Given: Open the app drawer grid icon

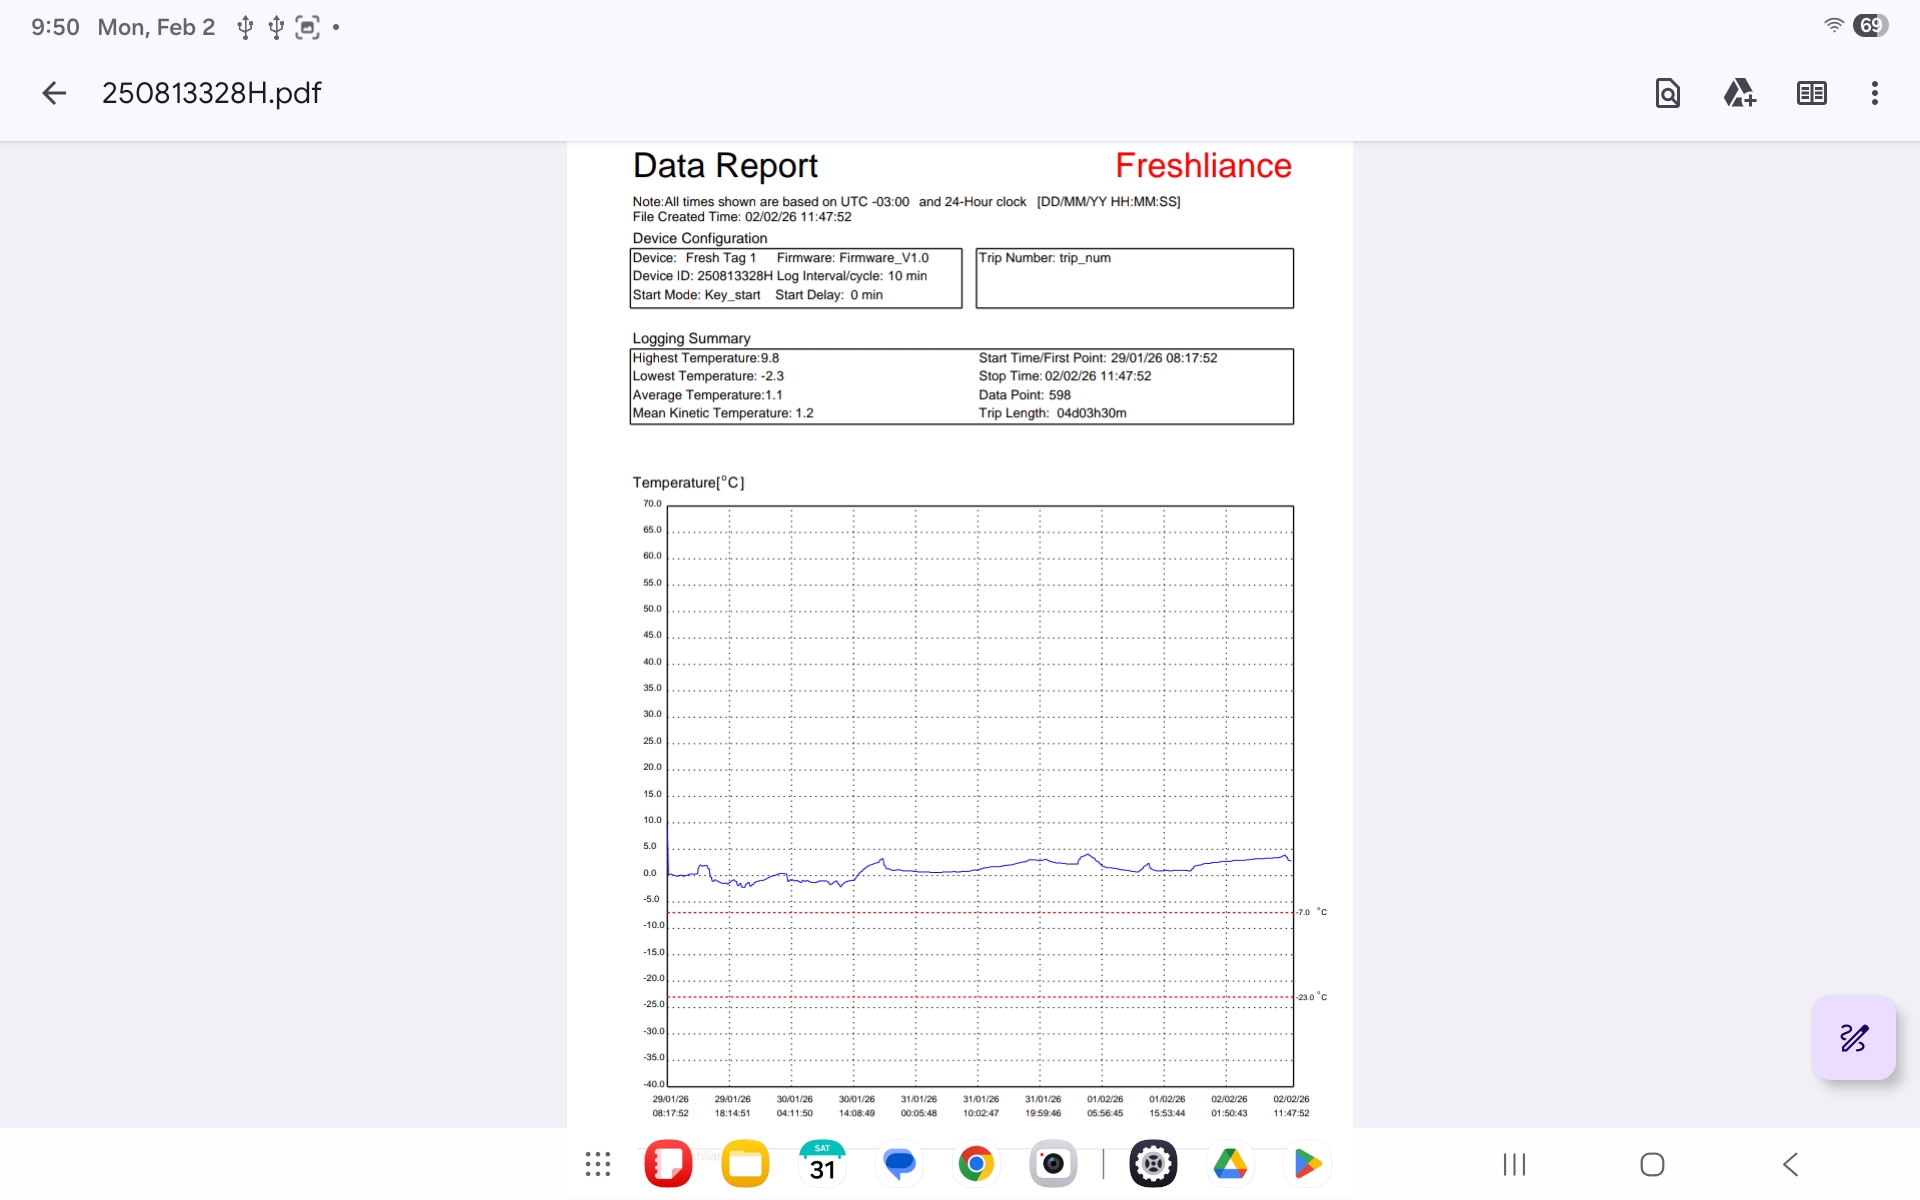Looking at the screenshot, I should [598, 1164].
